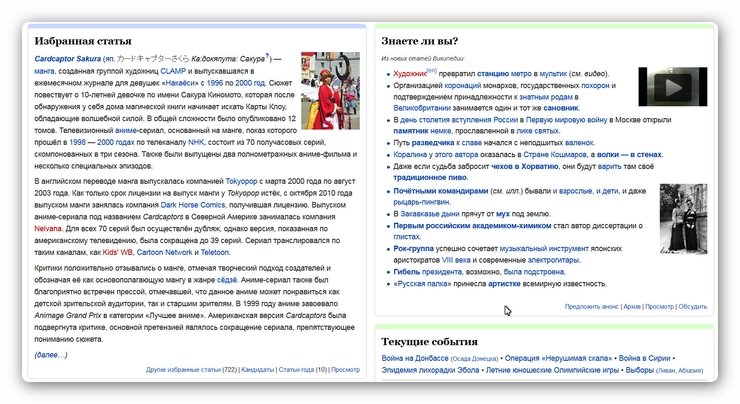
Task: Click the superscript question mark after 'Сакура'
Action: pos(267,57)
